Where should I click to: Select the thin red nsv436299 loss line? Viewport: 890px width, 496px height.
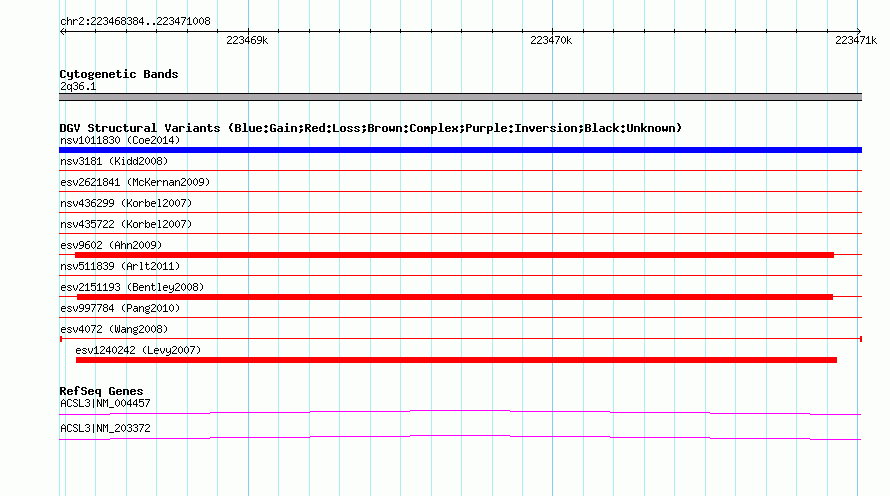[460, 212]
